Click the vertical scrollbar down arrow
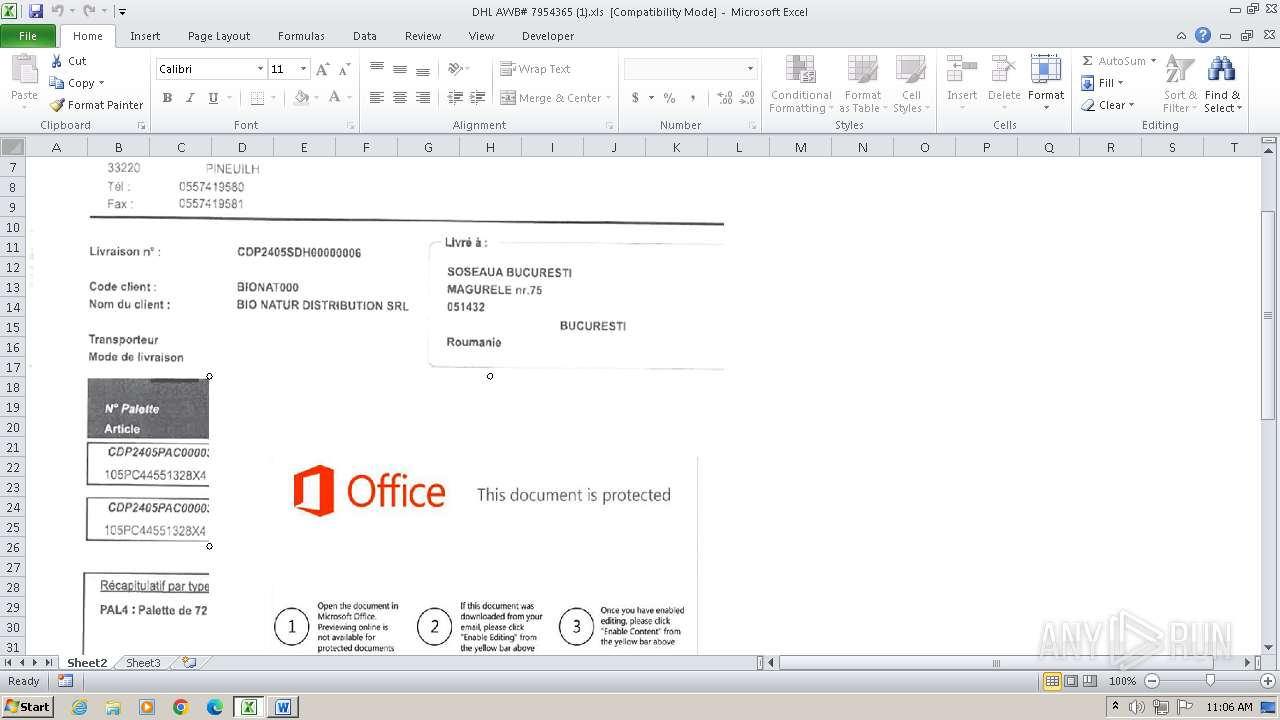 point(1268,647)
